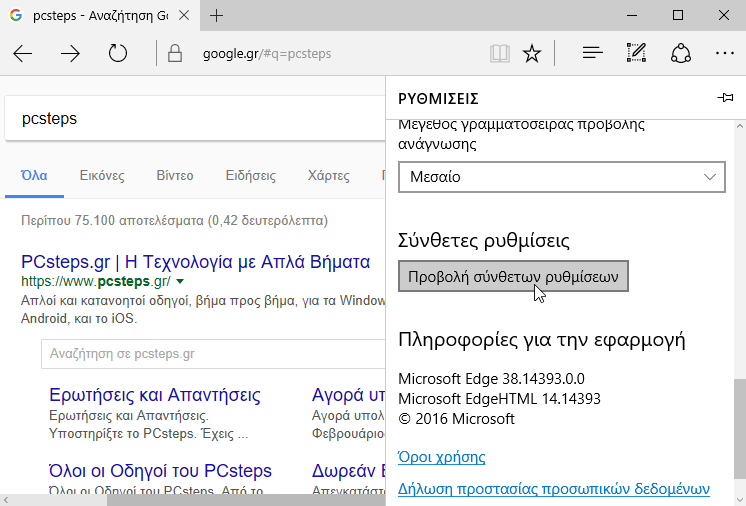
Task: Switch to Χάρτες results tab
Action: (328, 175)
